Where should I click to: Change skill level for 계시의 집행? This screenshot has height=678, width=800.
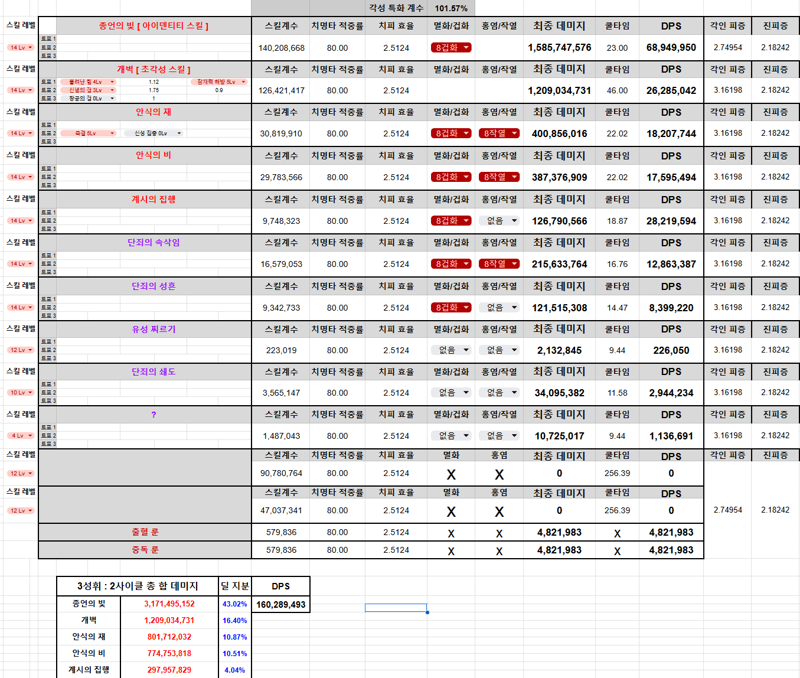(x=20, y=221)
